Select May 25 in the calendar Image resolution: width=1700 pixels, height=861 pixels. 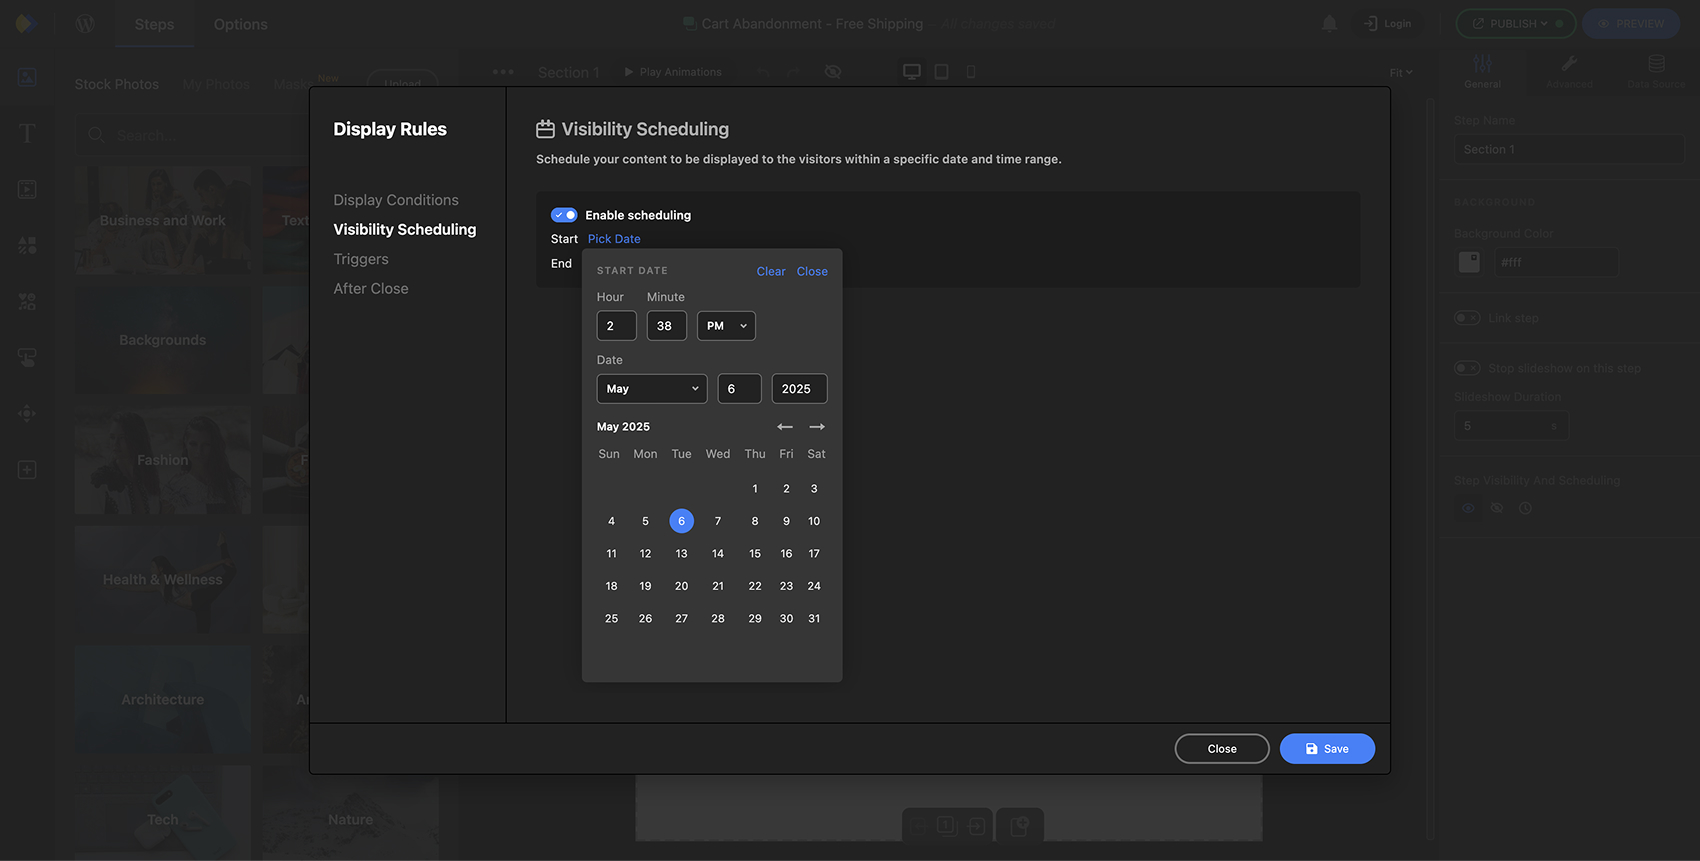tap(611, 619)
